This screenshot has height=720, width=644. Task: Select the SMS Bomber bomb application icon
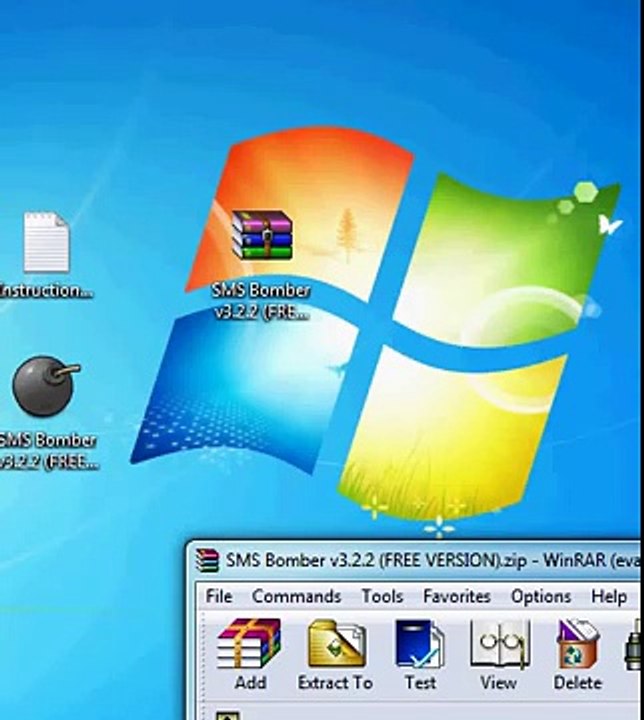(48, 412)
